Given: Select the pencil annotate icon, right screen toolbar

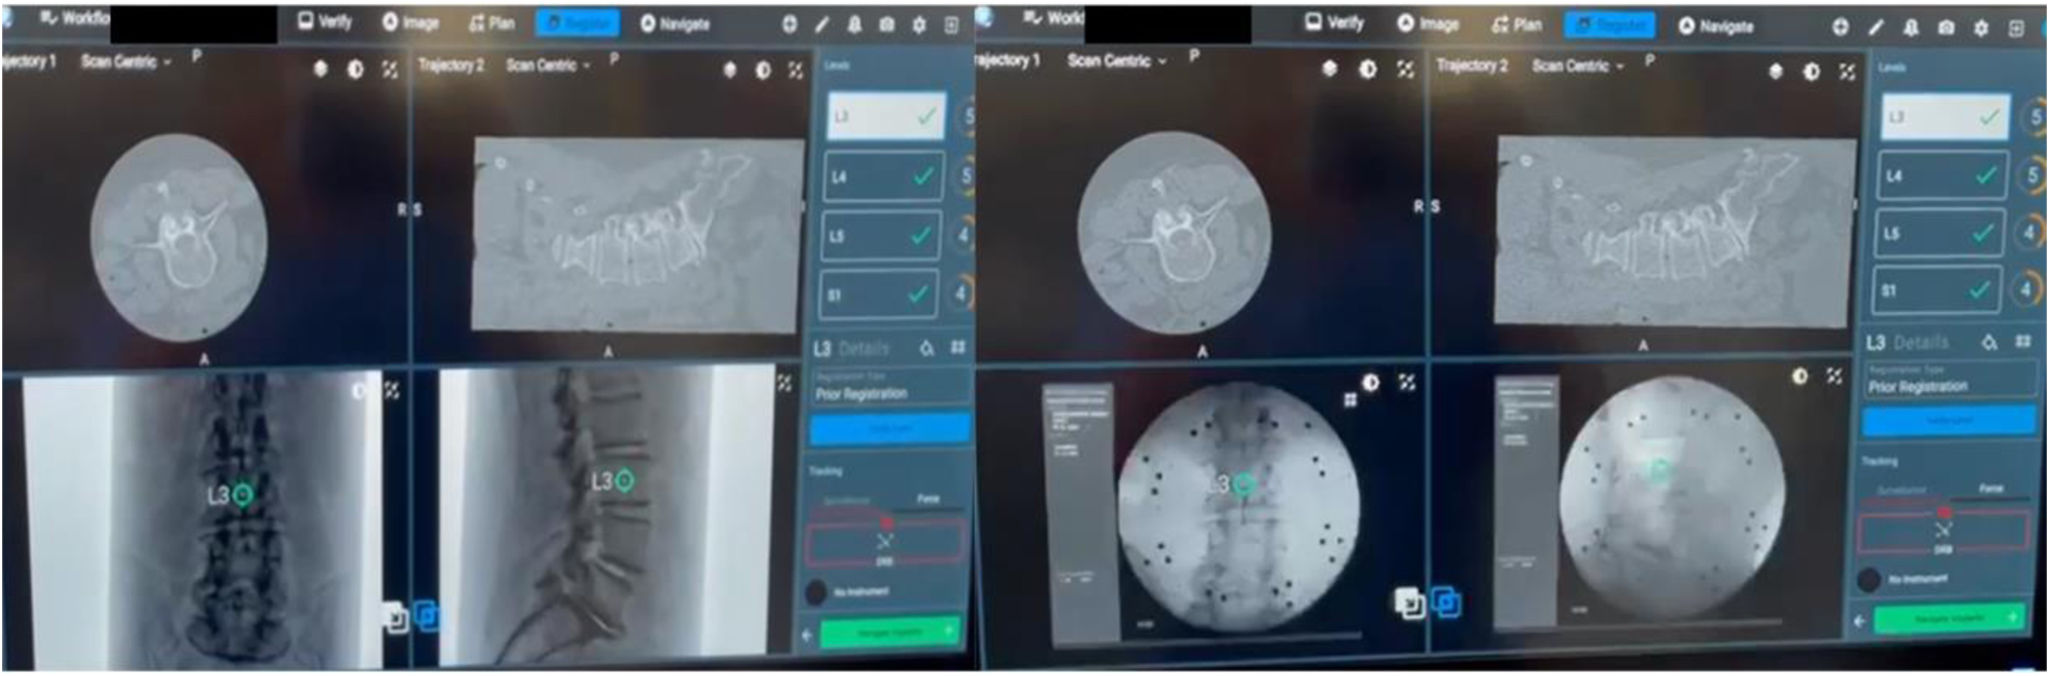Looking at the screenshot, I should (x=1875, y=28).
